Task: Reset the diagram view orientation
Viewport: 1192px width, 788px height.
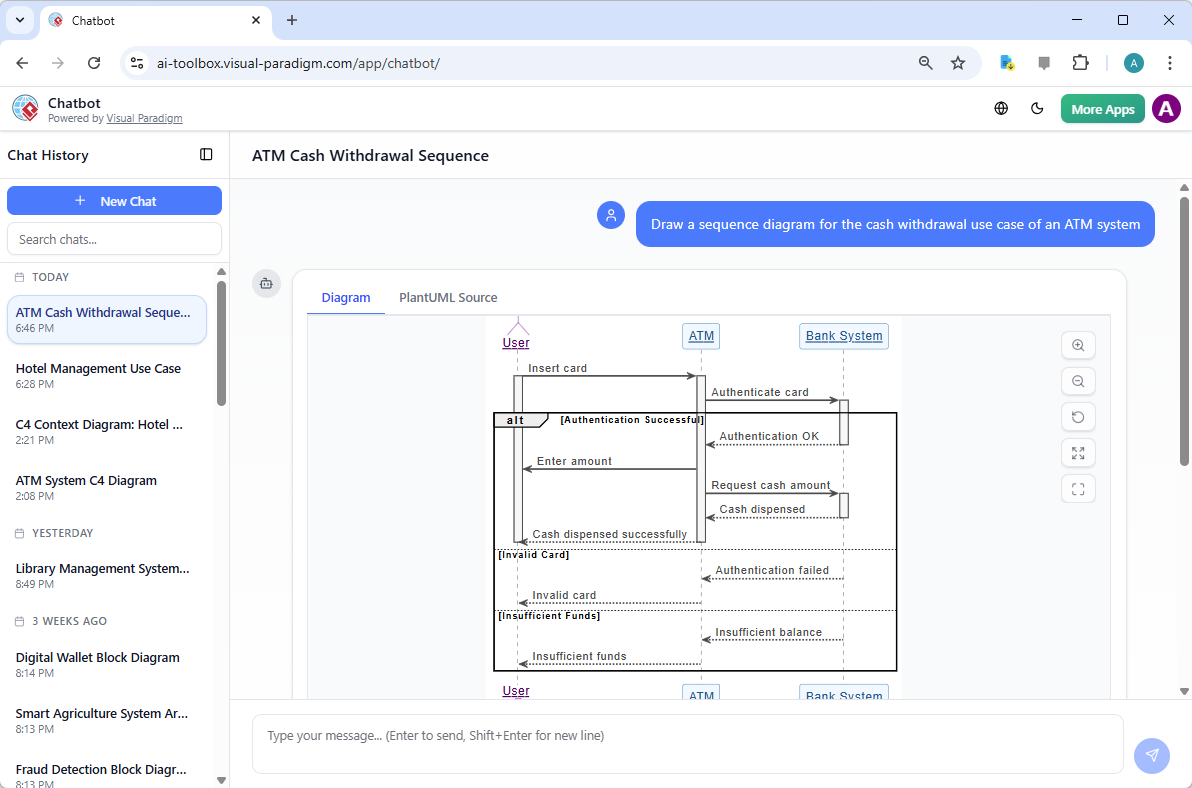Action: pos(1078,417)
